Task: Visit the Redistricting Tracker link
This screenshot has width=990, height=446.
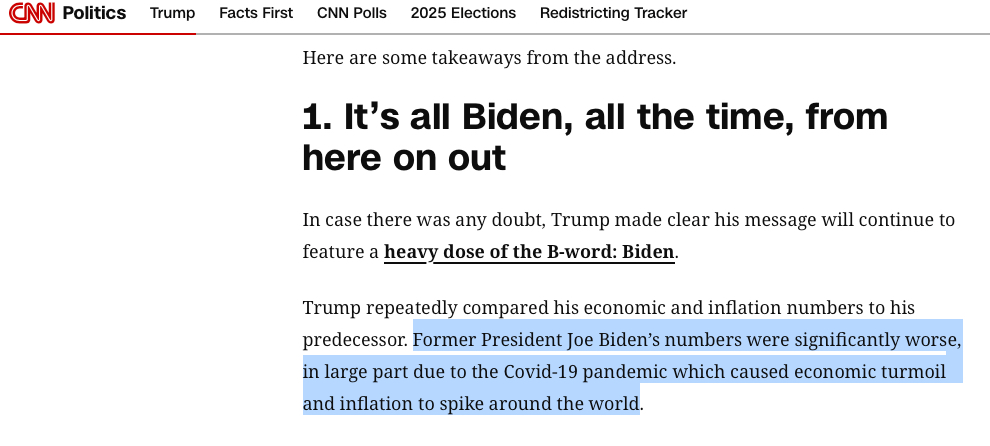Action: pyautogui.click(x=613, y=13)
